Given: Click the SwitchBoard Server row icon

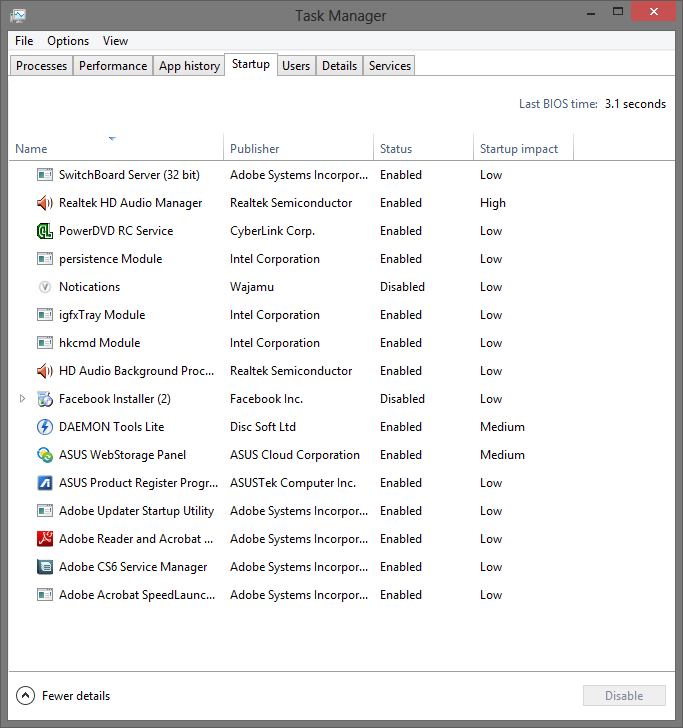Looking at the screenshot, I should click(x=45, y=175).
